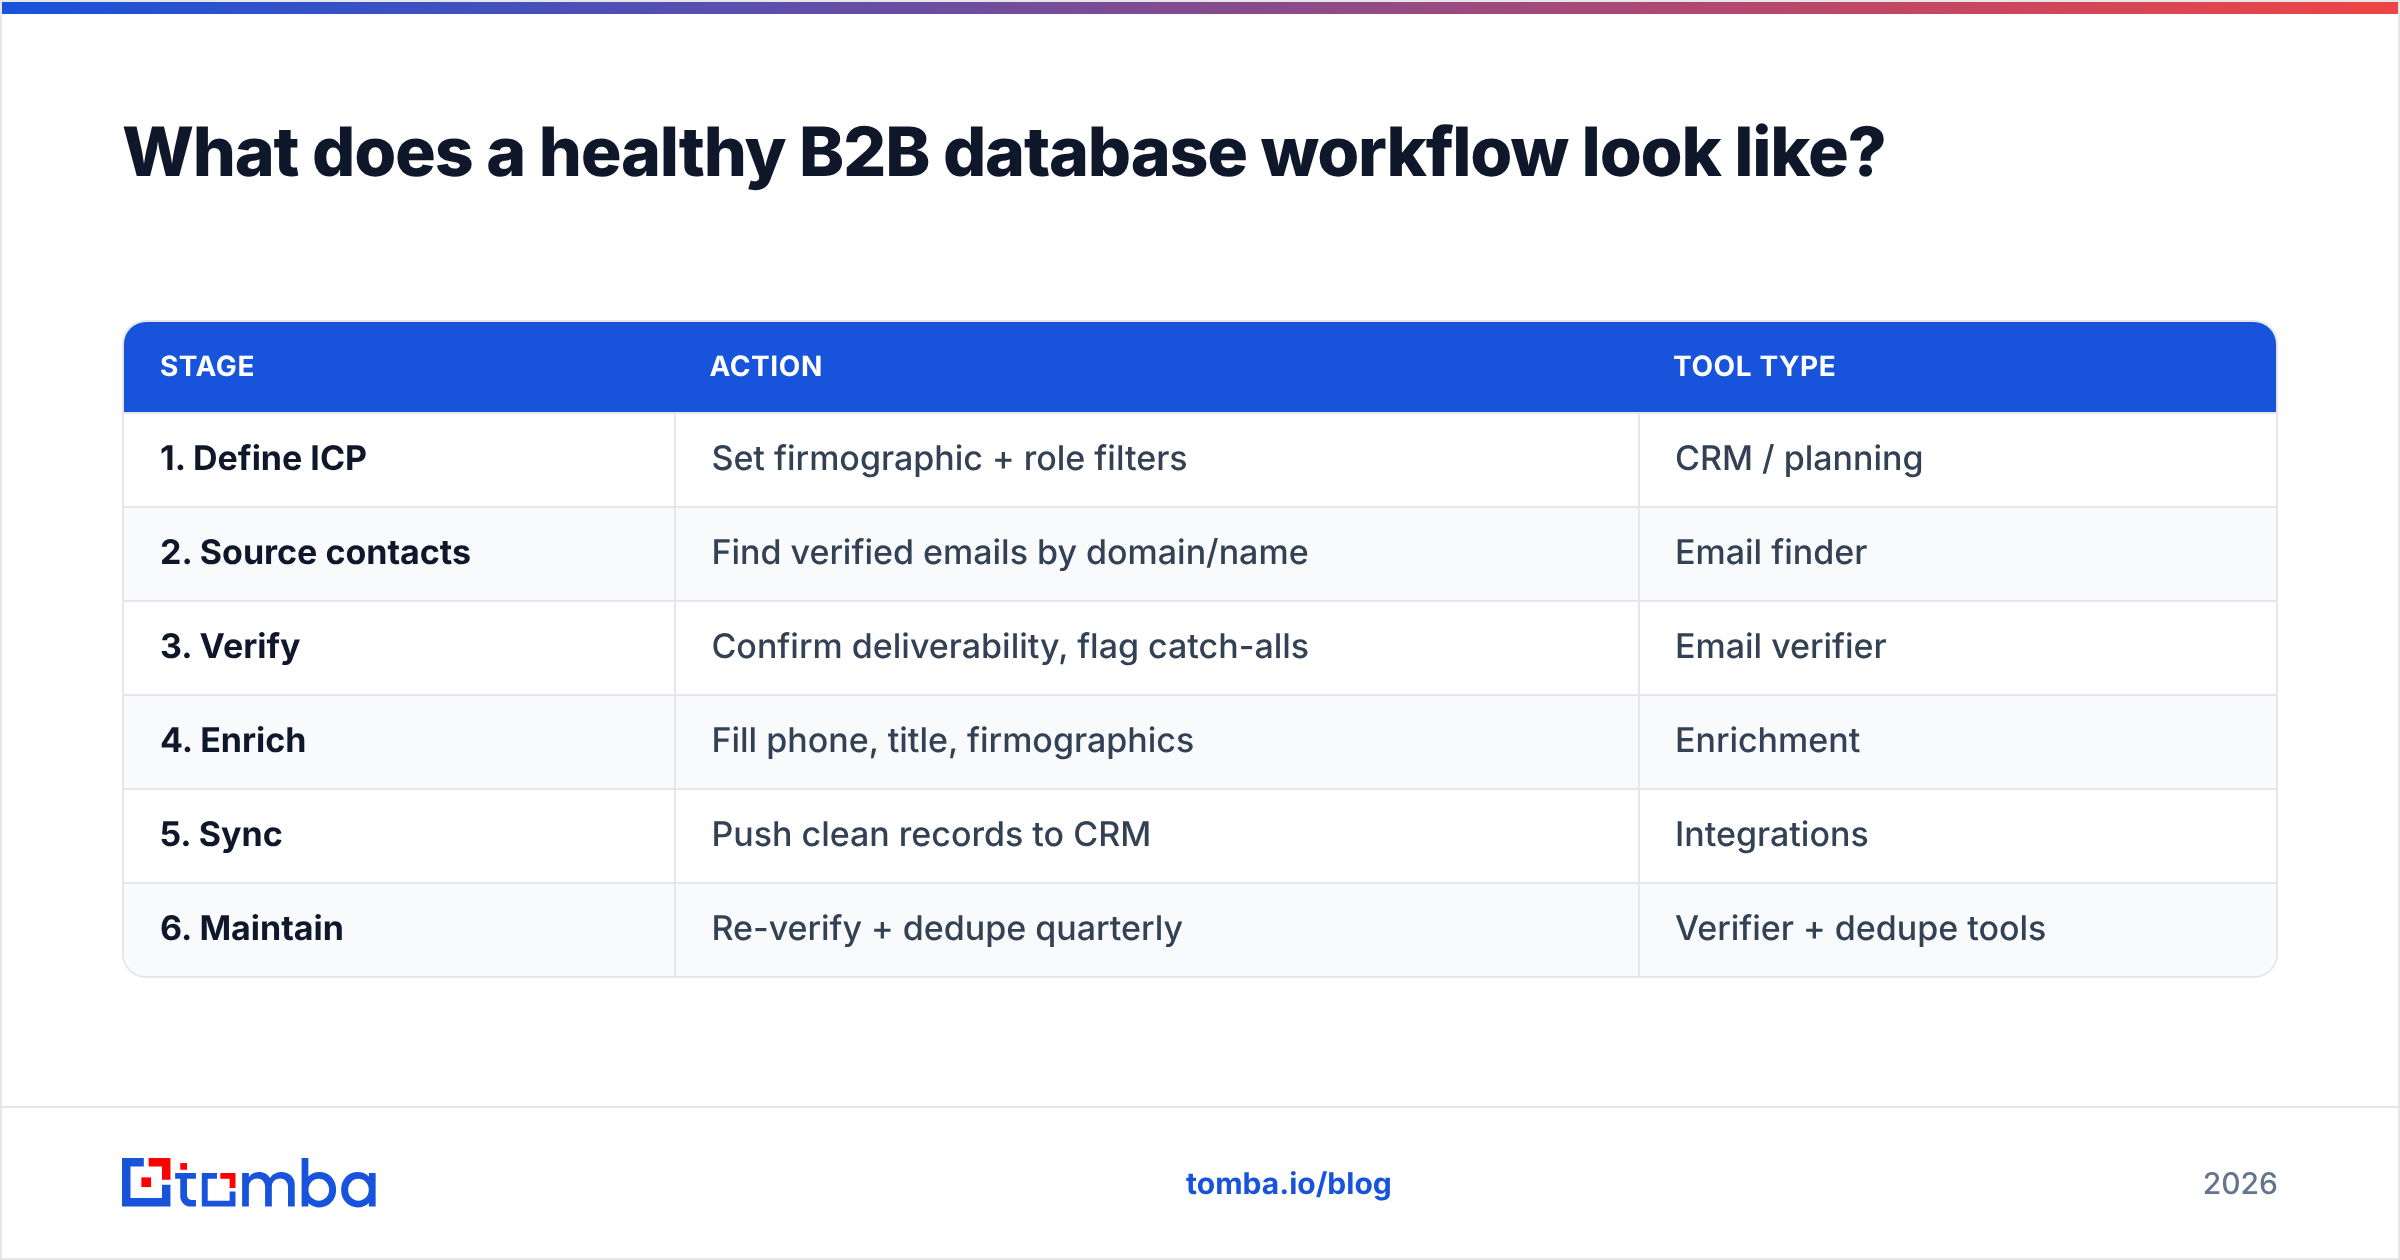The image size is (2400, 1260).
Task: Select the '2. Source contacts' cell
Action: (x=399, y=553)
